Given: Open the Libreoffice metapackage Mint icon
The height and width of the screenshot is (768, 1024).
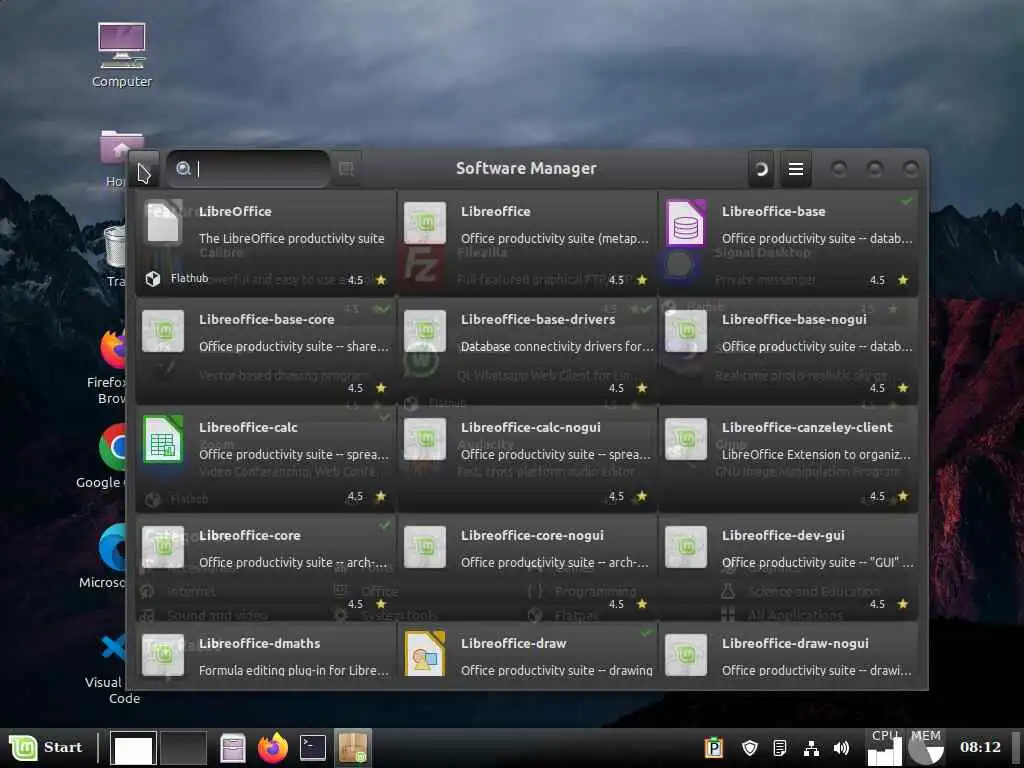Looking at the screenshot, I should [424, 223].
